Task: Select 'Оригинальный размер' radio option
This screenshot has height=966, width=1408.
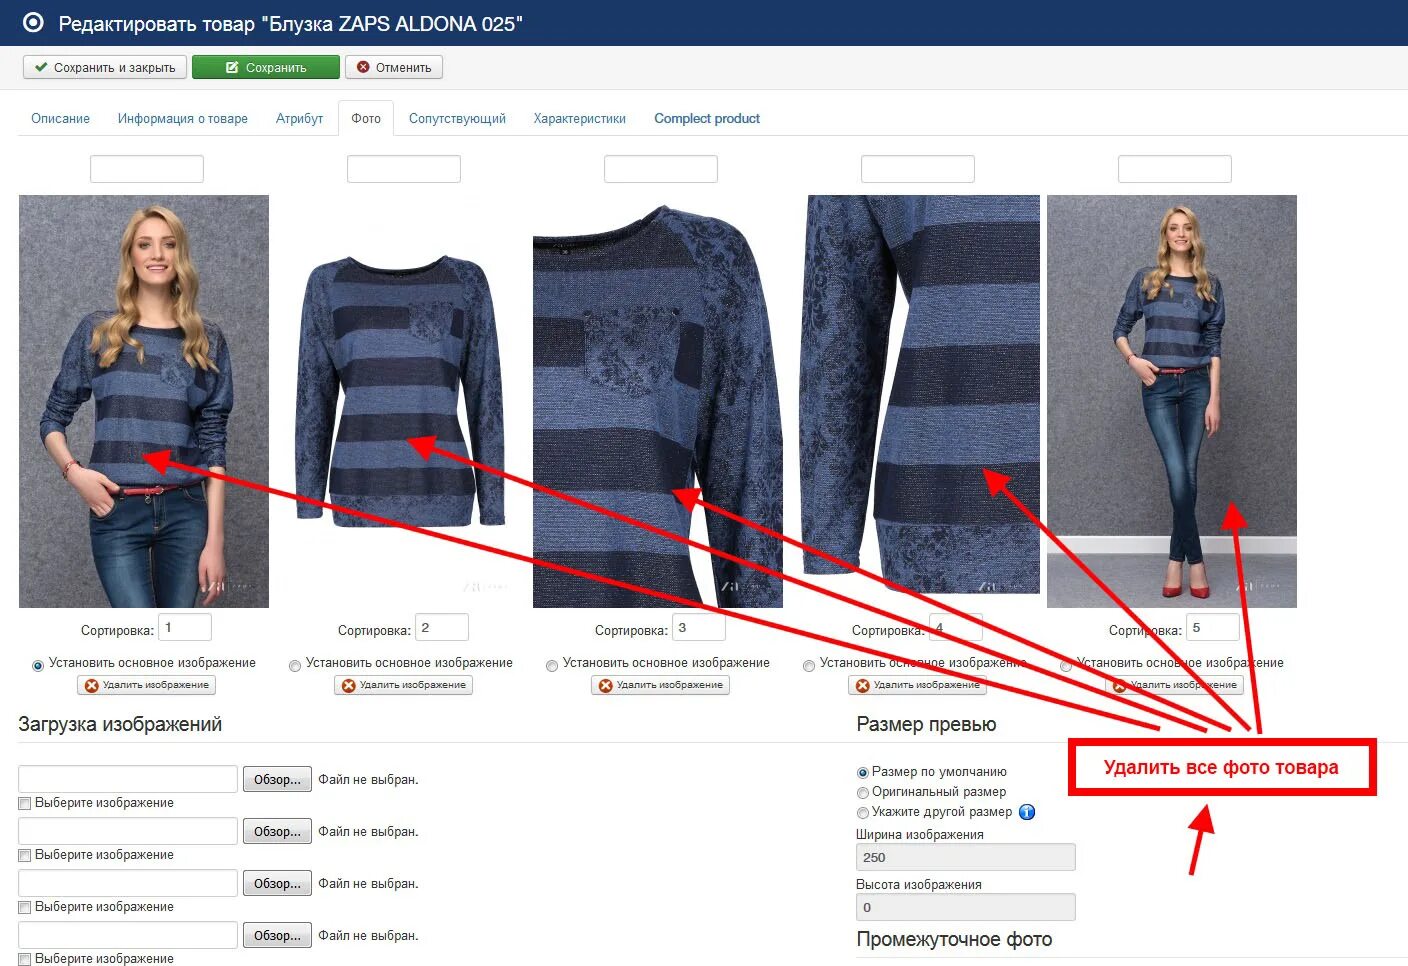Action: [x=863, y=793]
